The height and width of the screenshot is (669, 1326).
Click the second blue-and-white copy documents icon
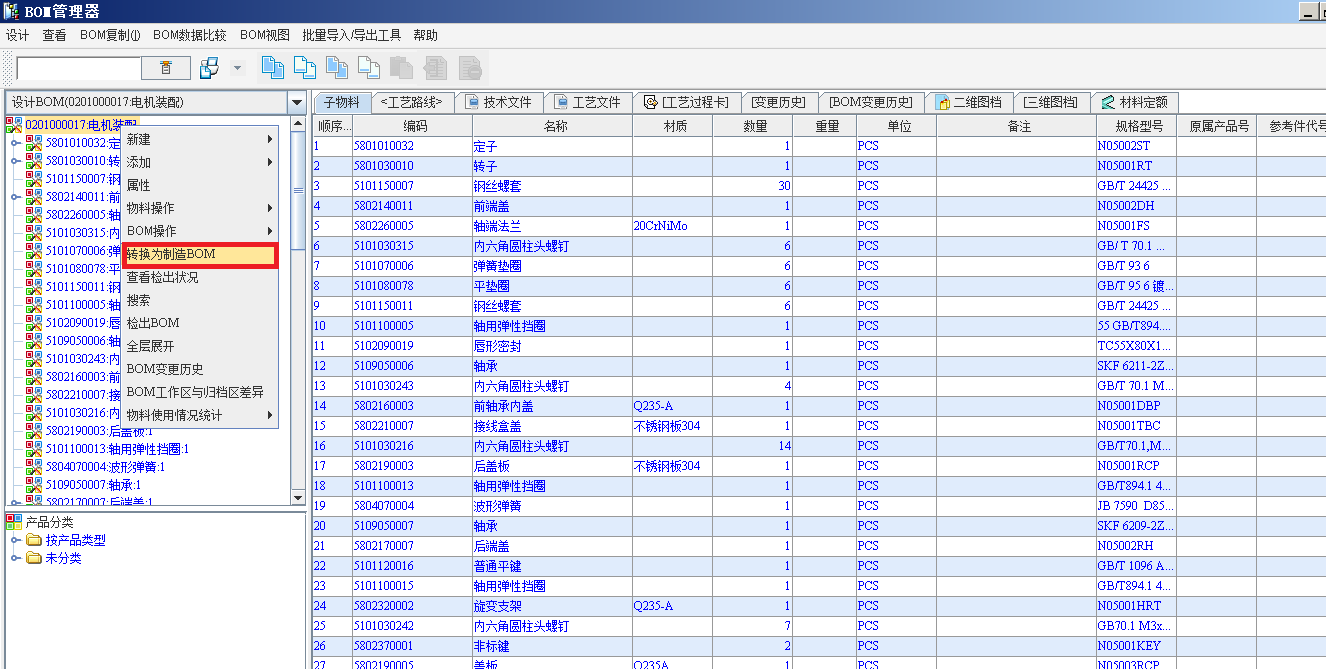tap(305, 68)
